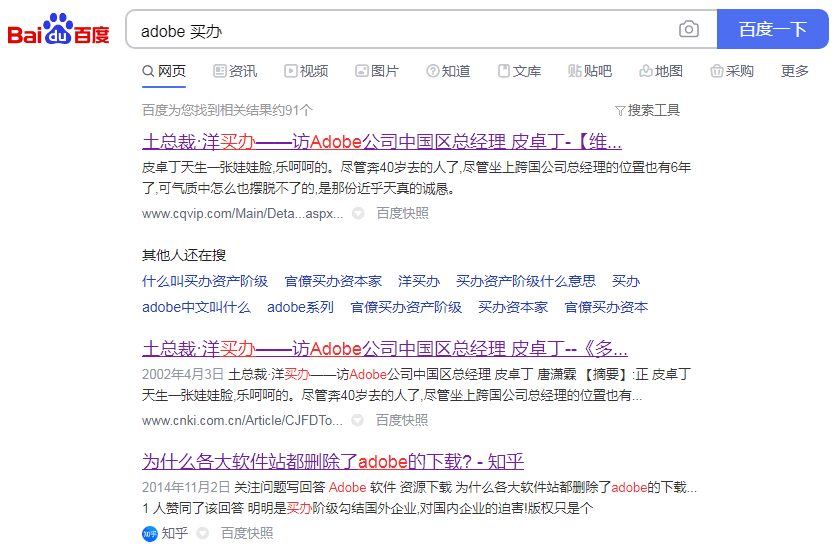836x548 pixels.
Task: Search related query 官僚买办资本
Action: (x=606, y=307)
